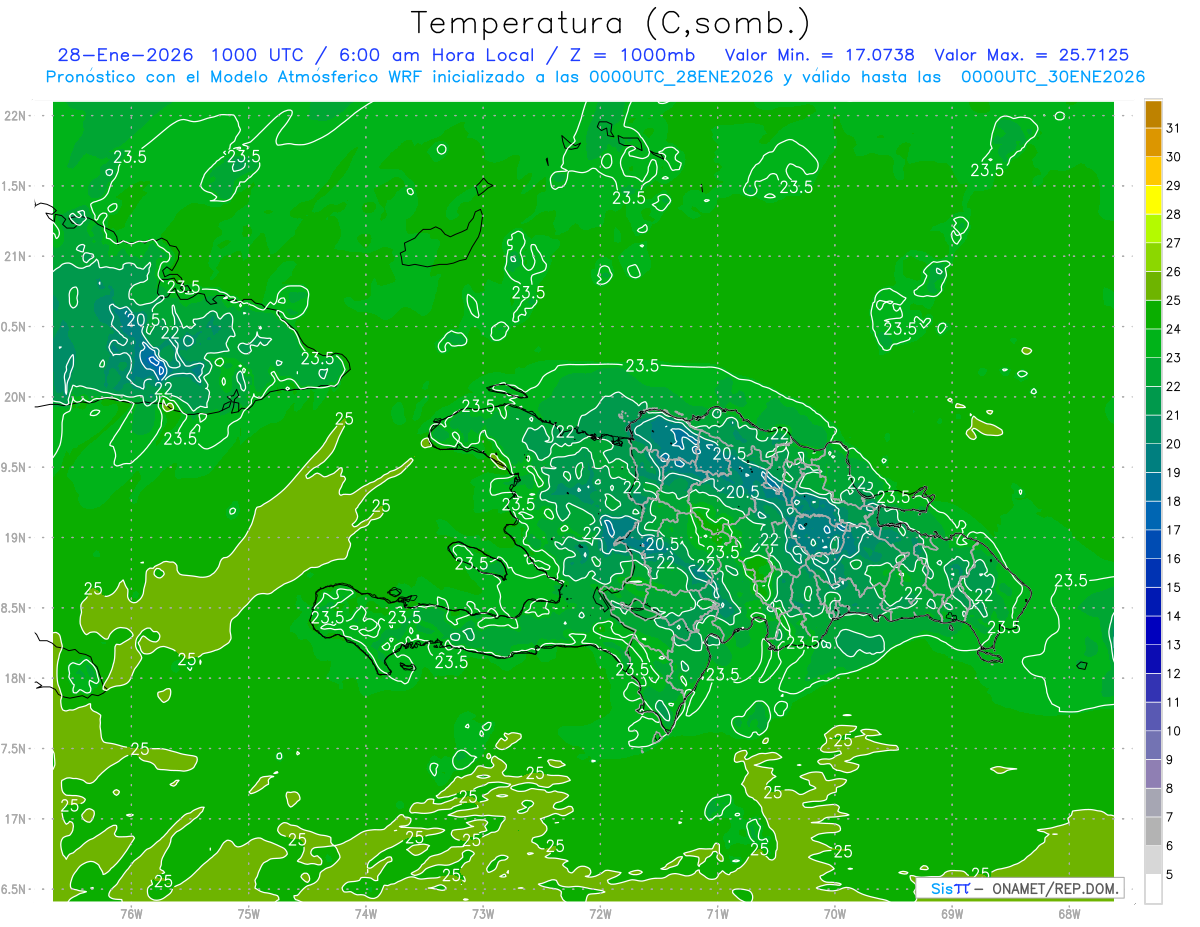Screen dimensions: 1200x927
Task: Click the "76W" longitude axis label
Action: (x=132, y=914)
